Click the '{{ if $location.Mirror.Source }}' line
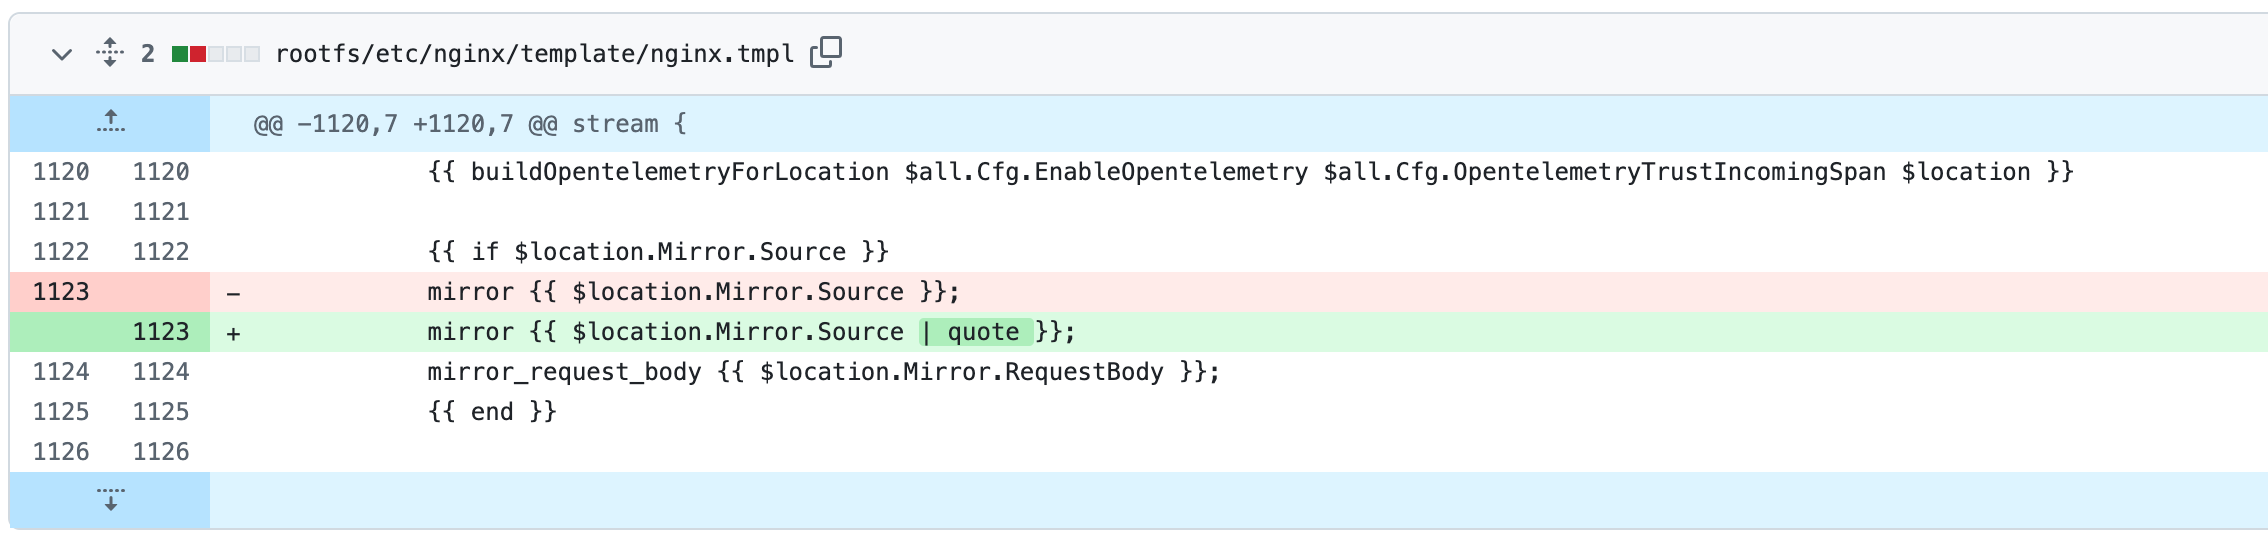Image resolution: width=2268 pixels, height=540 pixels. (x=657, y=252)
